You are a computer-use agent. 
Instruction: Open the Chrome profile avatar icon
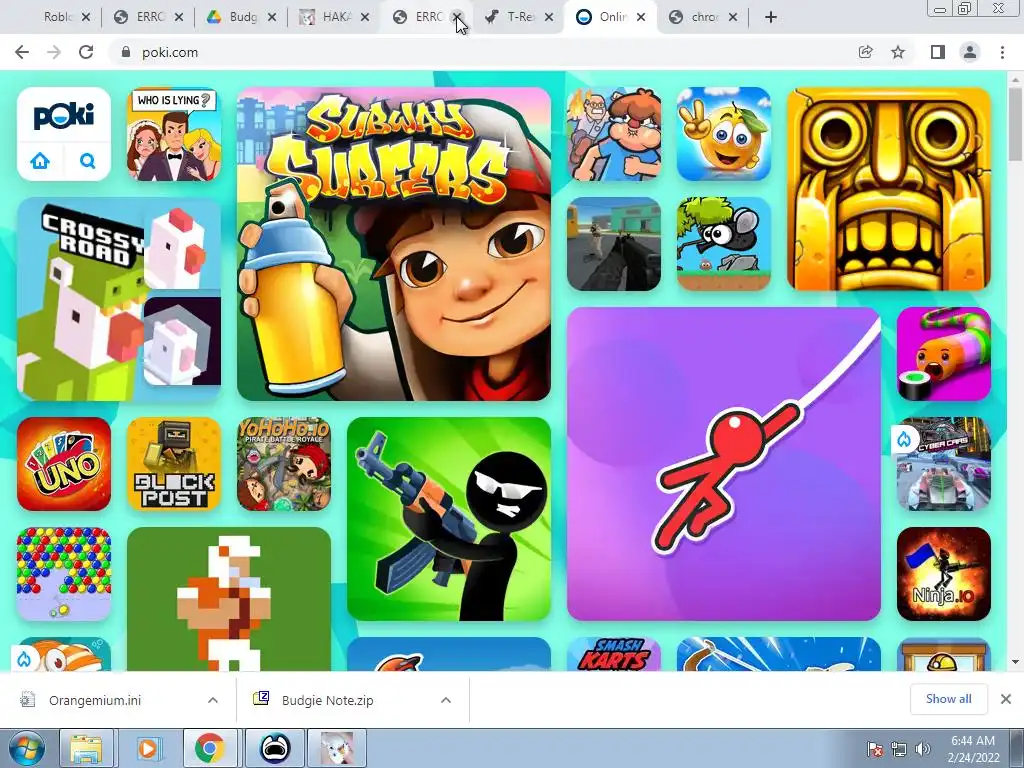tap(970, 52)
